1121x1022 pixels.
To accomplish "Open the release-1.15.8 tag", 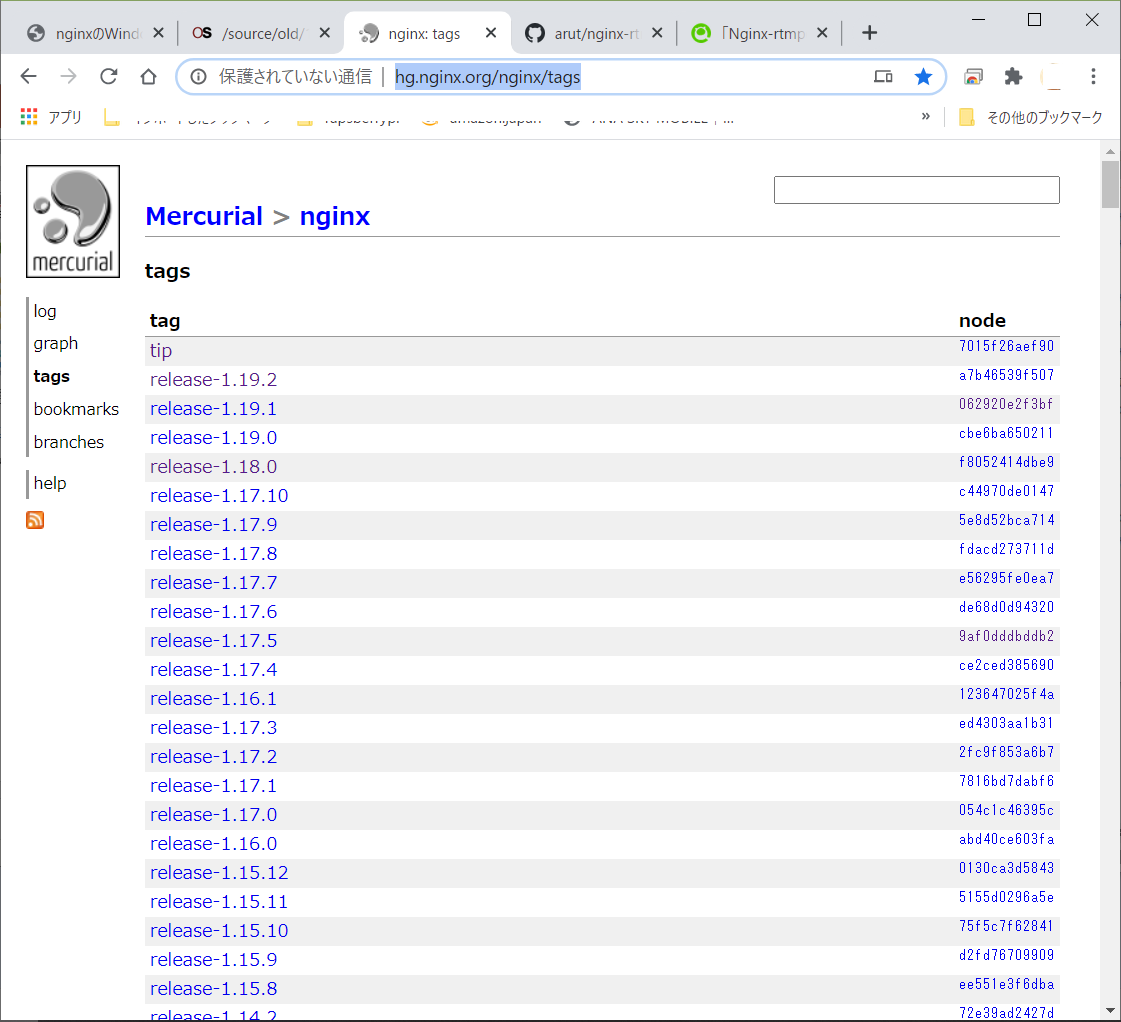I will pyautogui.click(x=213, y=989).
